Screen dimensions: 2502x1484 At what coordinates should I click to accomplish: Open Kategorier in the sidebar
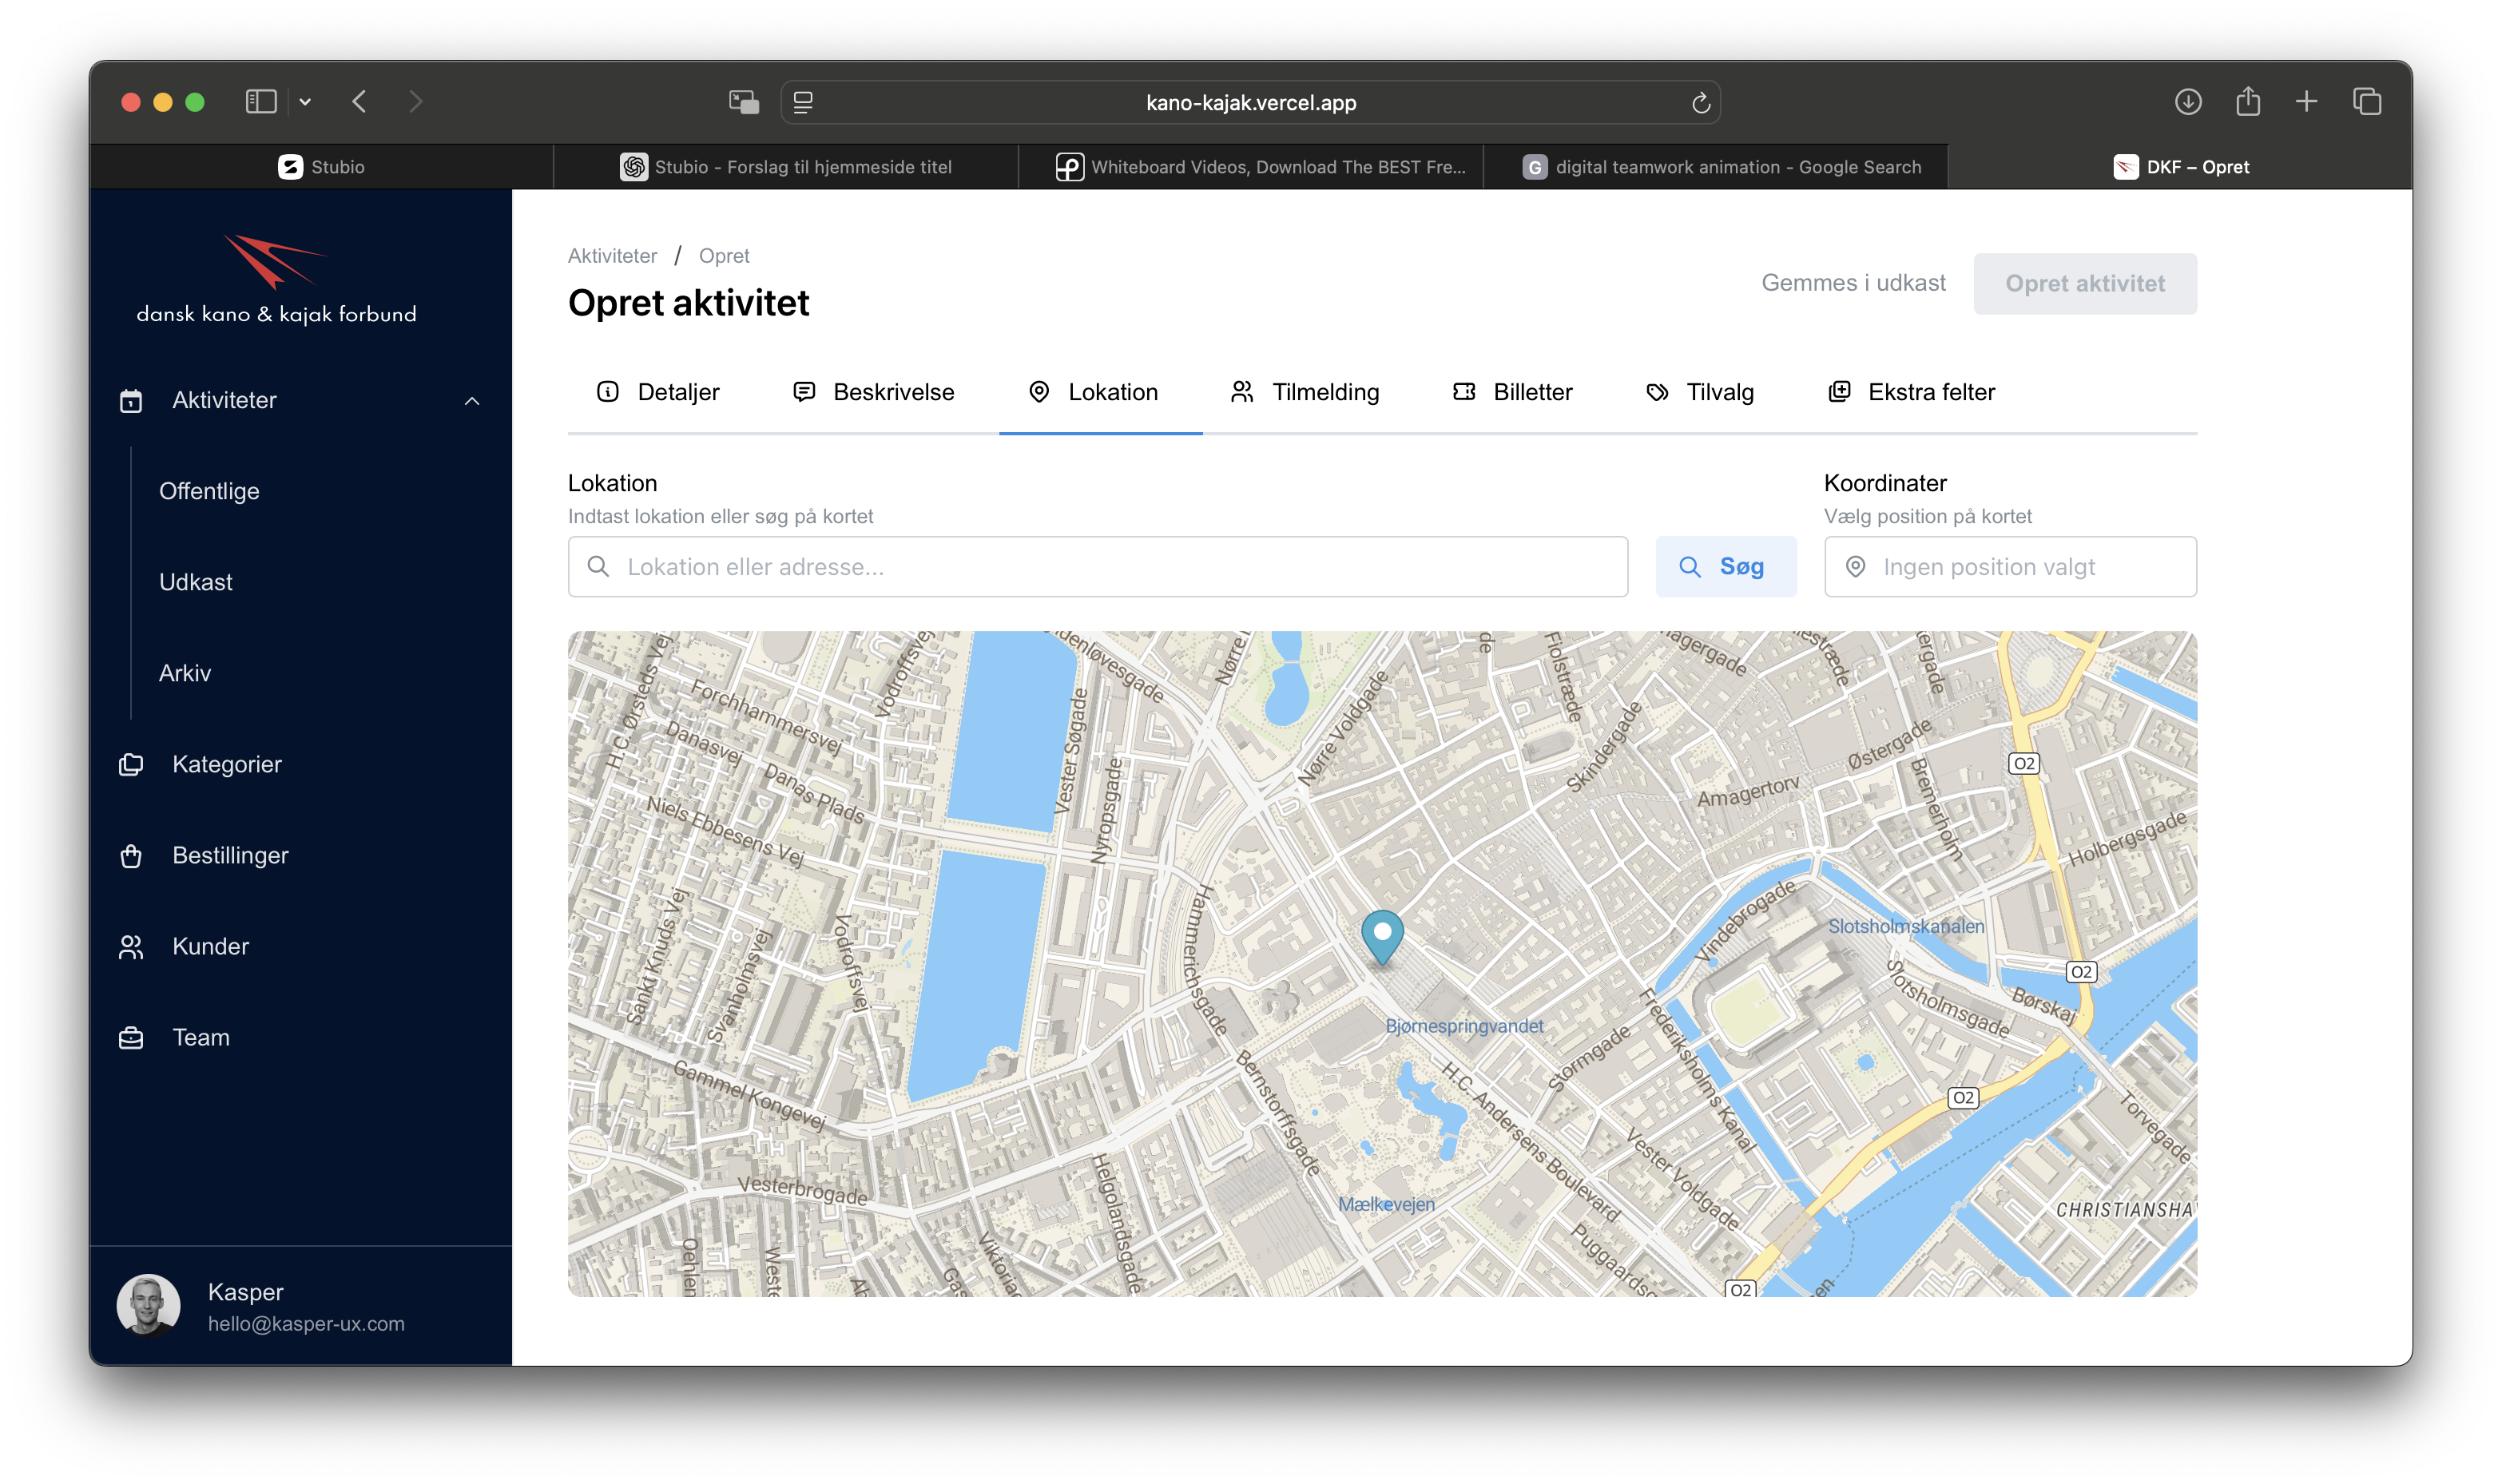pyautogui.click(x=226, y=764)
